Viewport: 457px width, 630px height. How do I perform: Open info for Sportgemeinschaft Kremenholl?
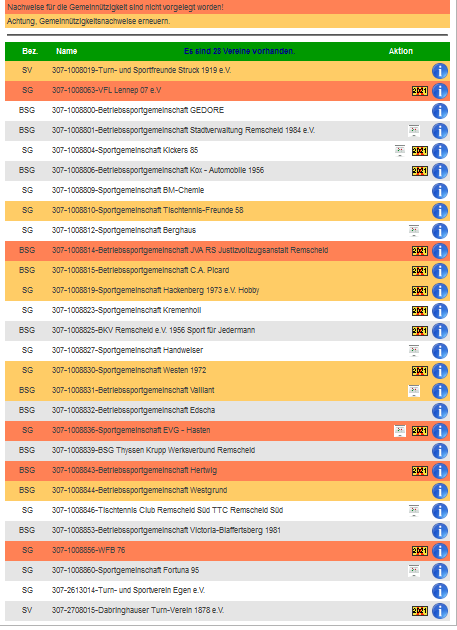tap(440, 311)
